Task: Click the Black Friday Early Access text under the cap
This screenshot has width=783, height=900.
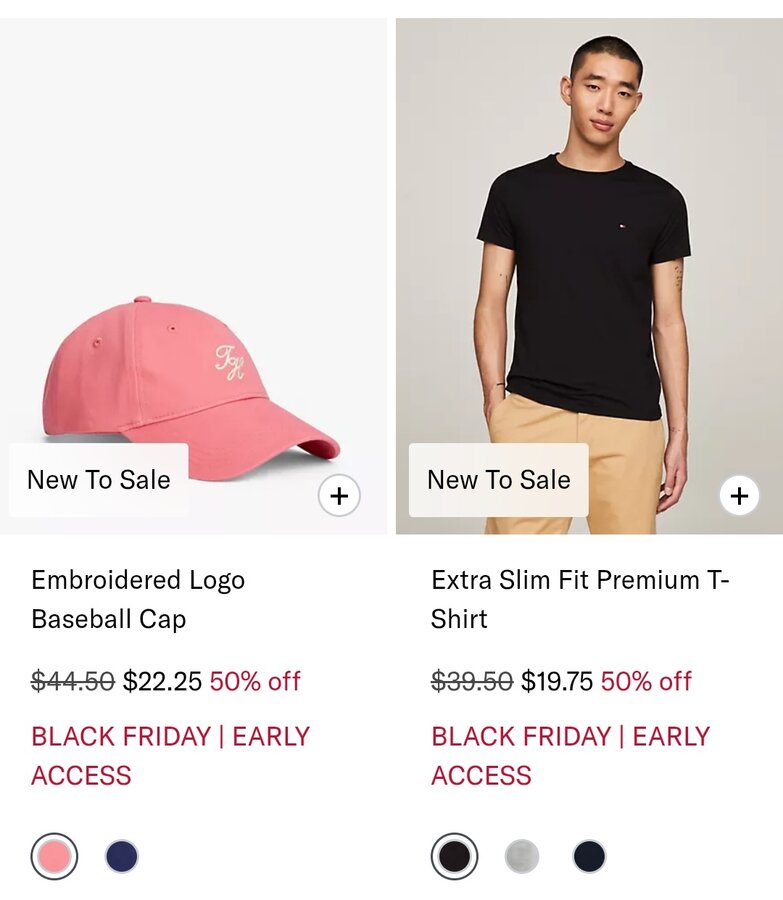Action: tap(170, 755)
